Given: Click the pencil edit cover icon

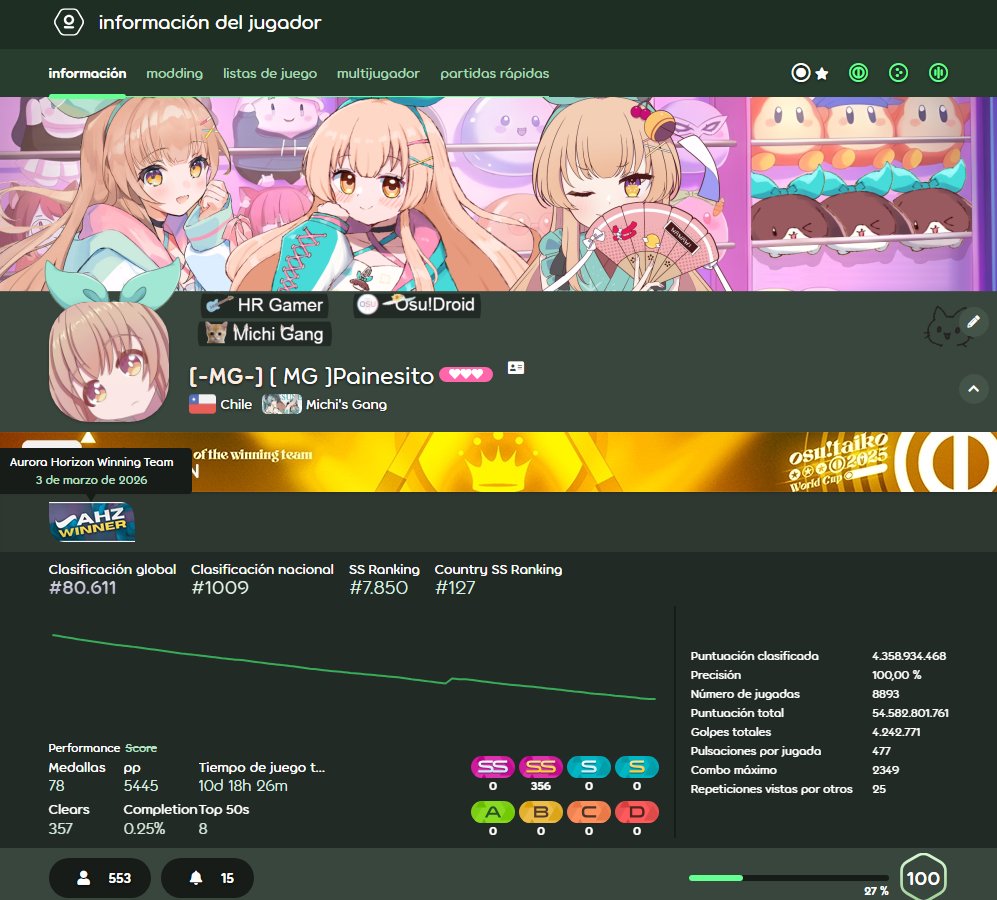Looking at the screenshot, I should (973, 322).
